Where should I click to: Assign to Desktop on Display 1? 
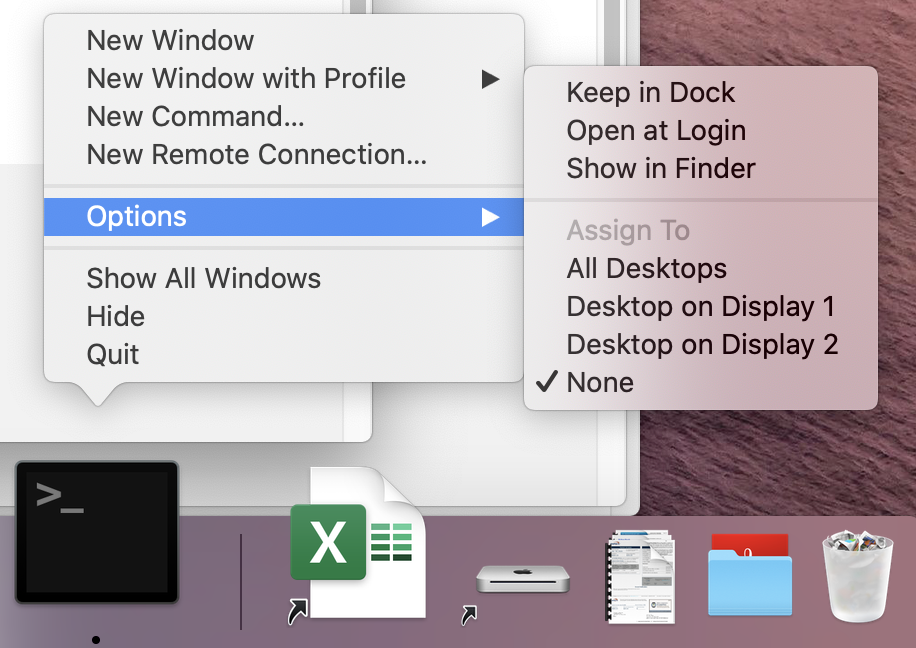701,307
